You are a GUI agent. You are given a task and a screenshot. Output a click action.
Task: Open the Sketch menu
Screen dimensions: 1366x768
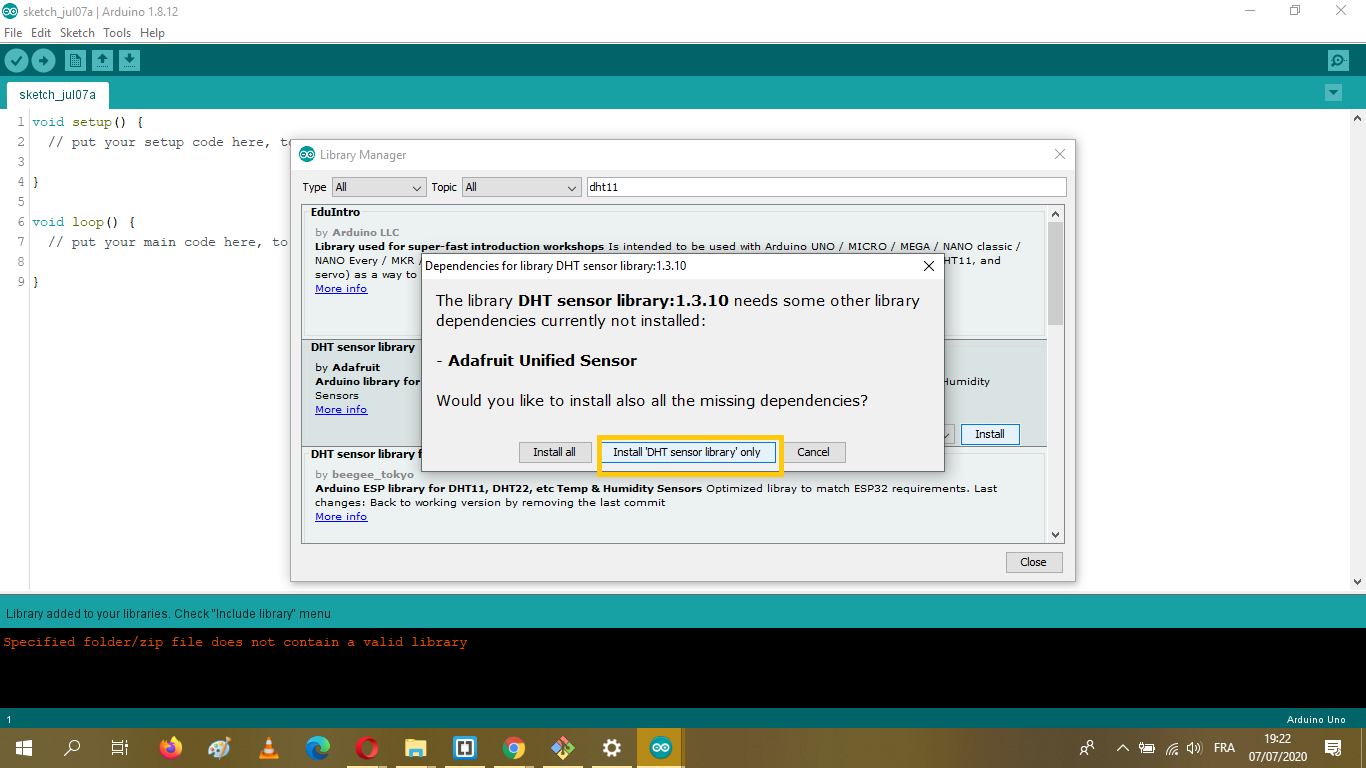(77, 33)
